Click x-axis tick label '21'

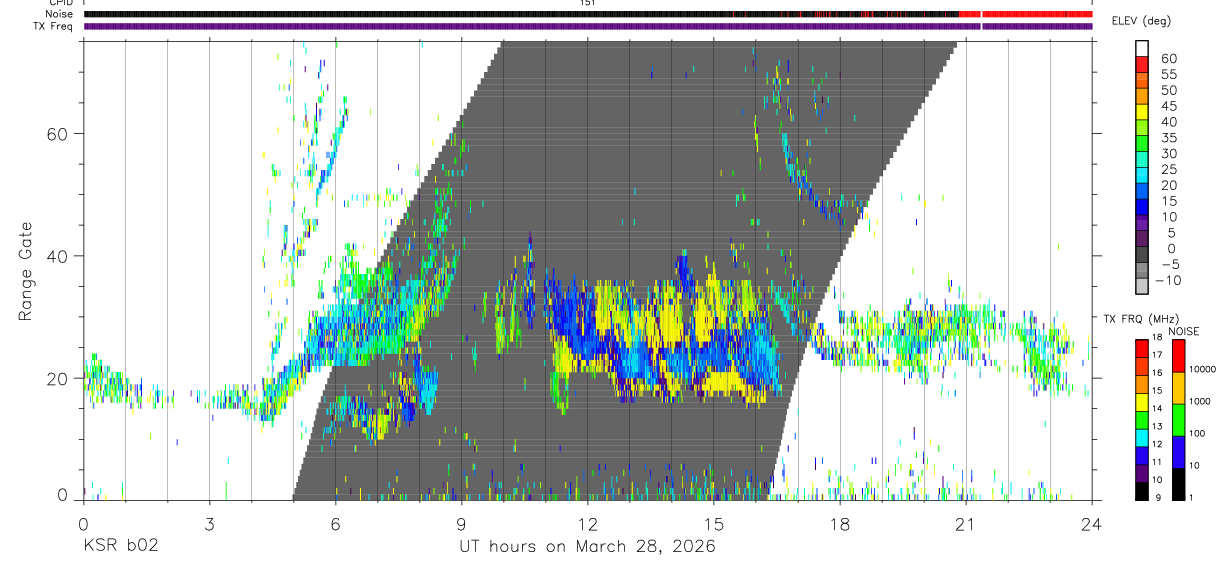965,524
